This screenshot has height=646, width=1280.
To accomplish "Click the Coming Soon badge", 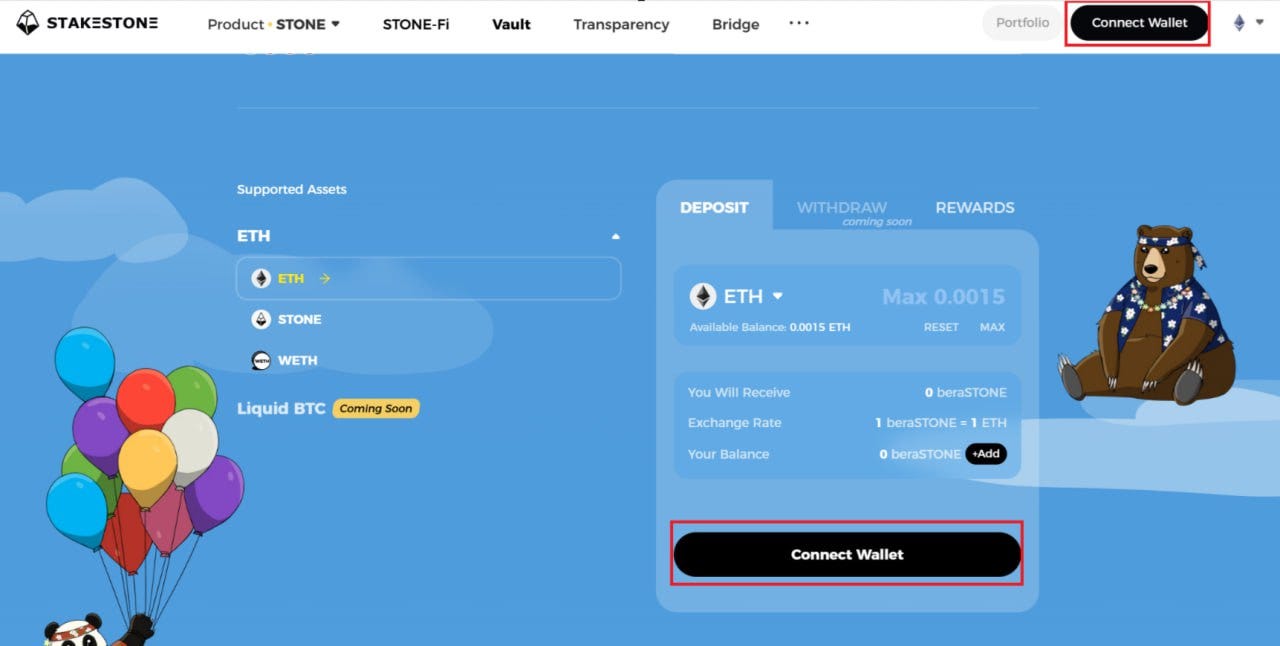I will [375, 408].
